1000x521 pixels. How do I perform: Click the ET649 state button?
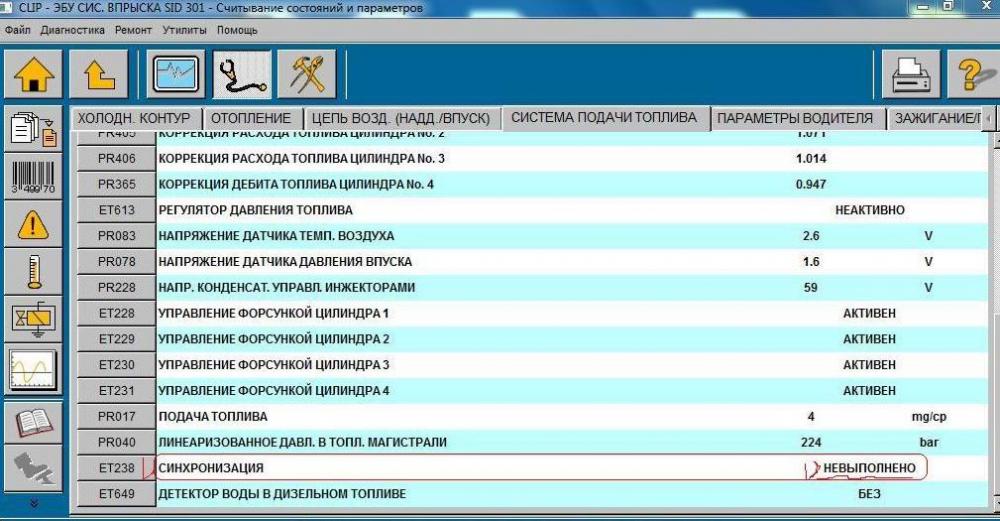(117, 494)
